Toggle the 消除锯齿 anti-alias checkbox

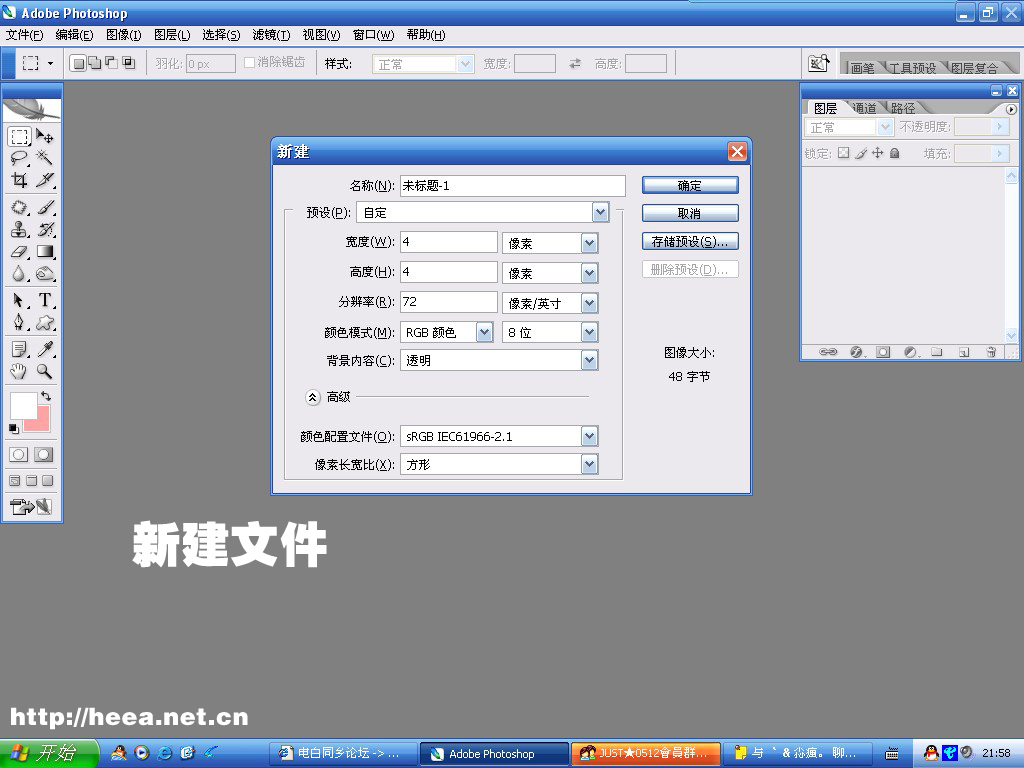pos(250,63)
